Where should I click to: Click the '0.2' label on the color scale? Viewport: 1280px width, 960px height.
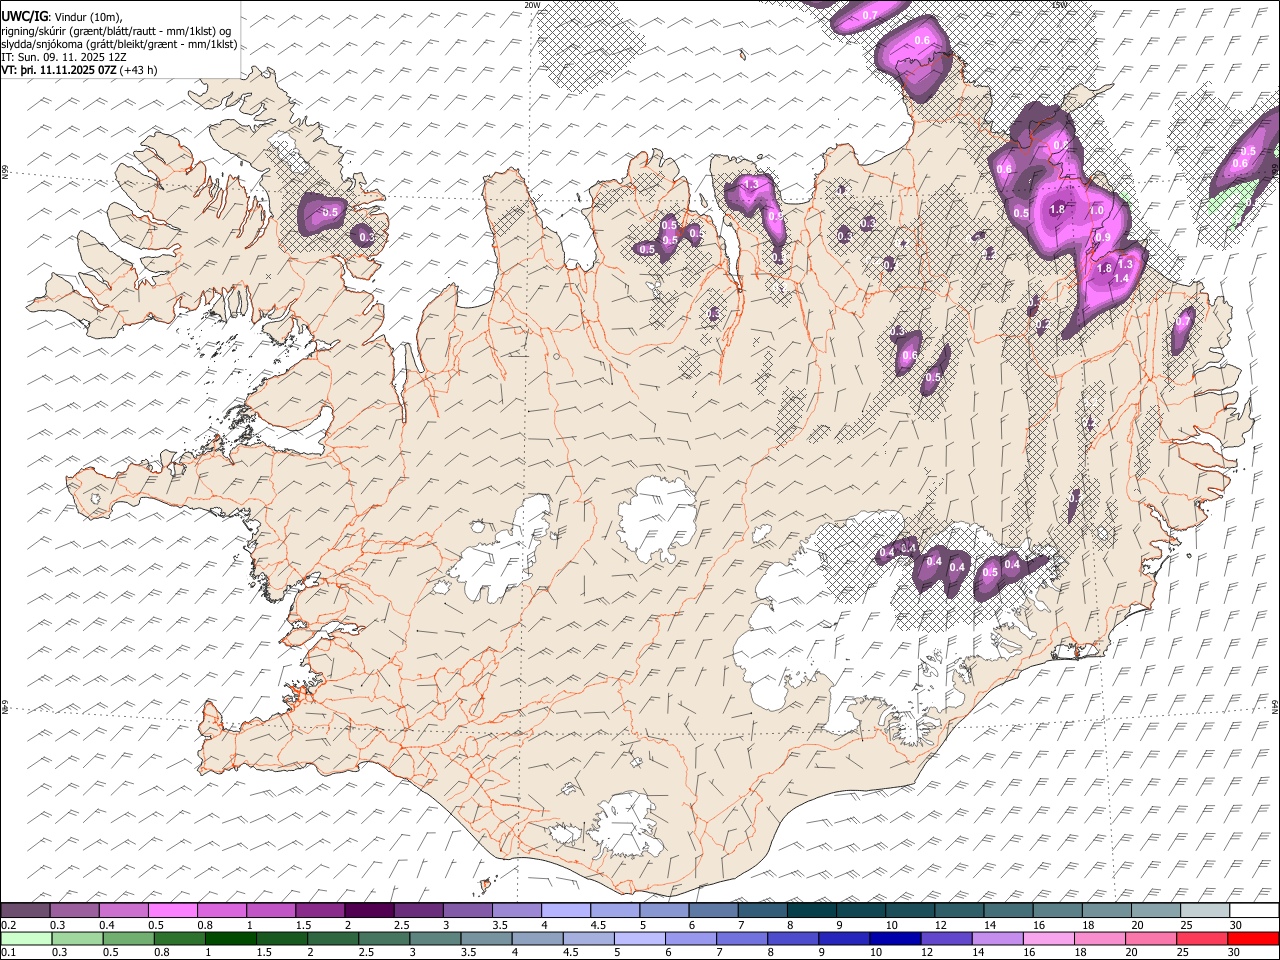point(8,925)
